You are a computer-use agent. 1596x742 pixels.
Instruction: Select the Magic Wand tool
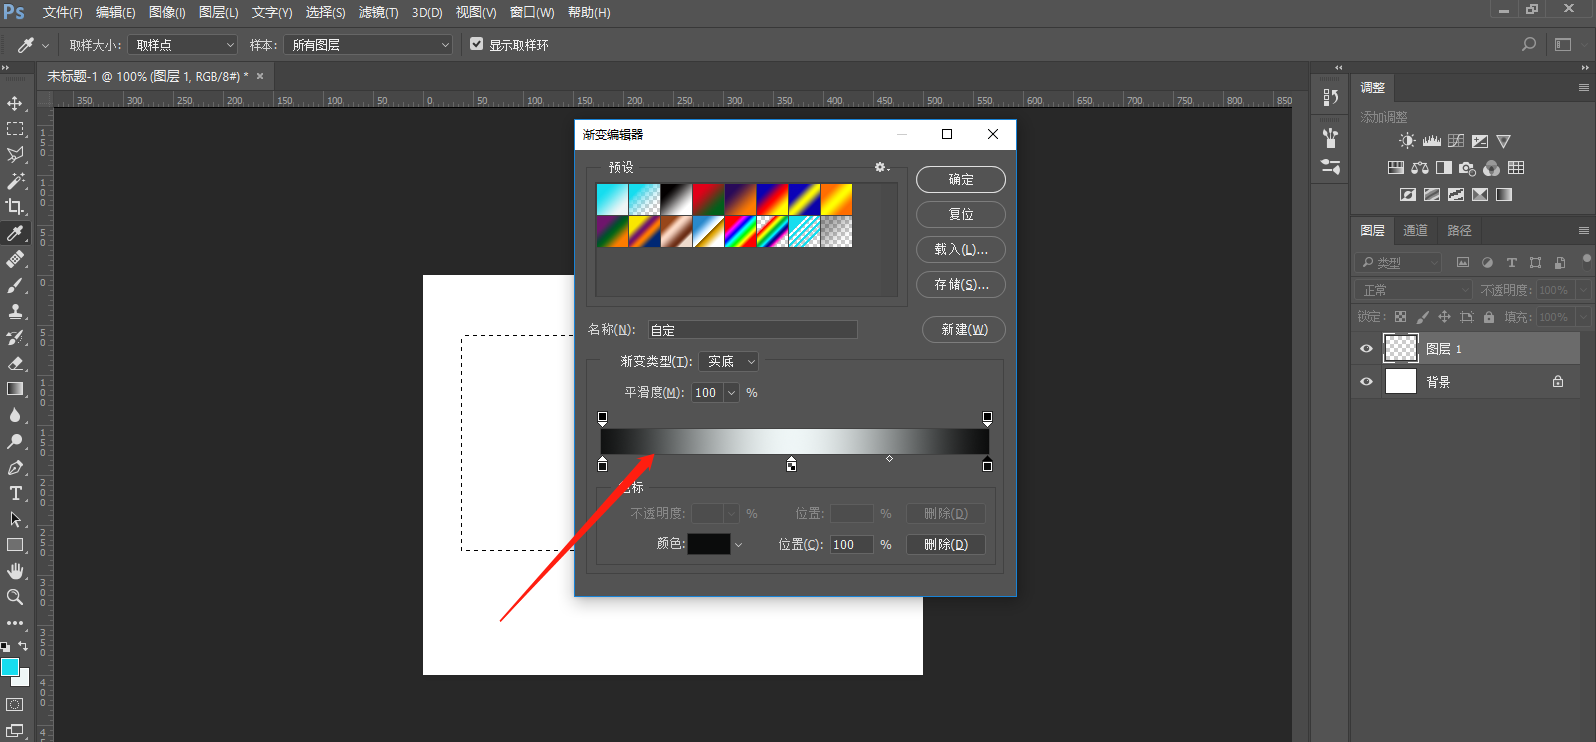point(15,181)
